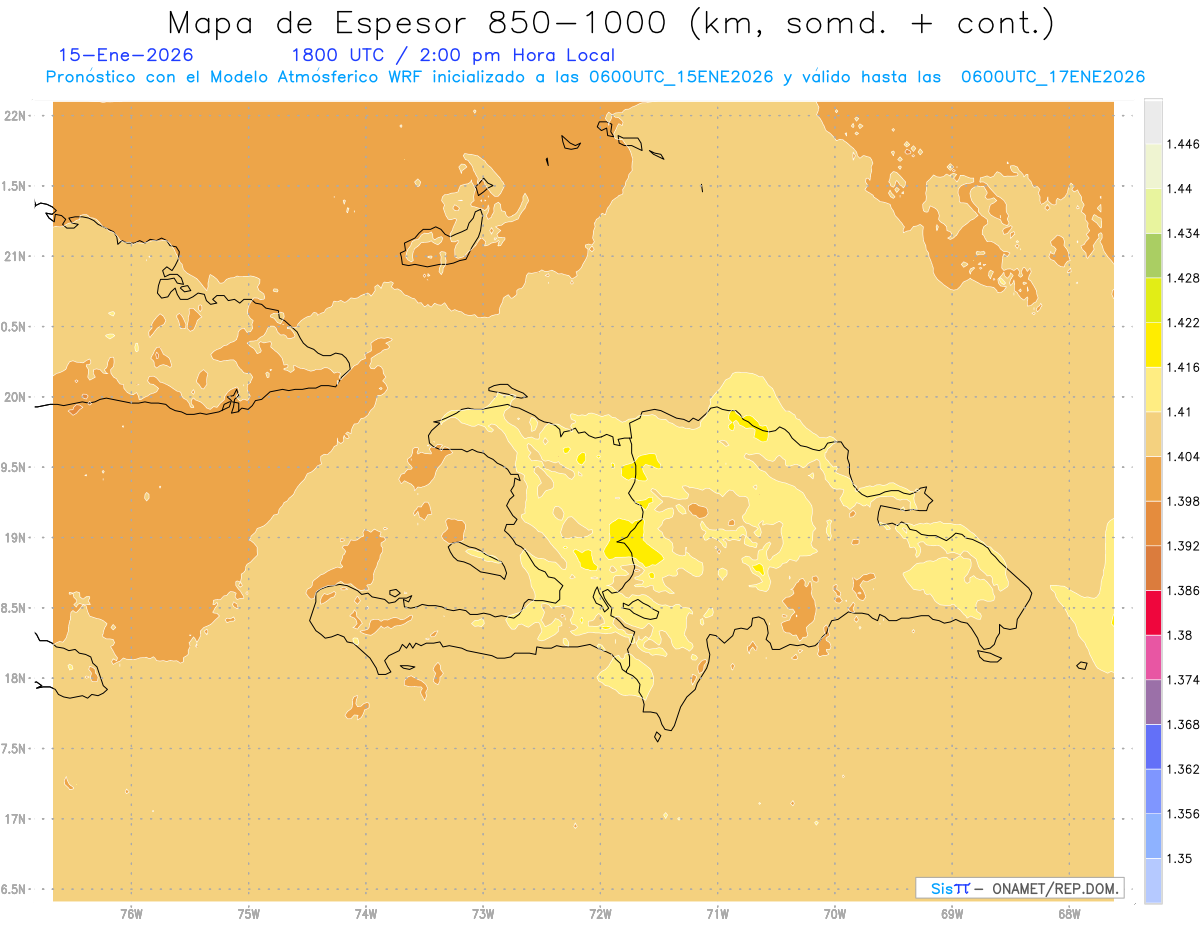Click the legend value '1.35'
Screen dimensions: 1200x927
(1179, 858)
